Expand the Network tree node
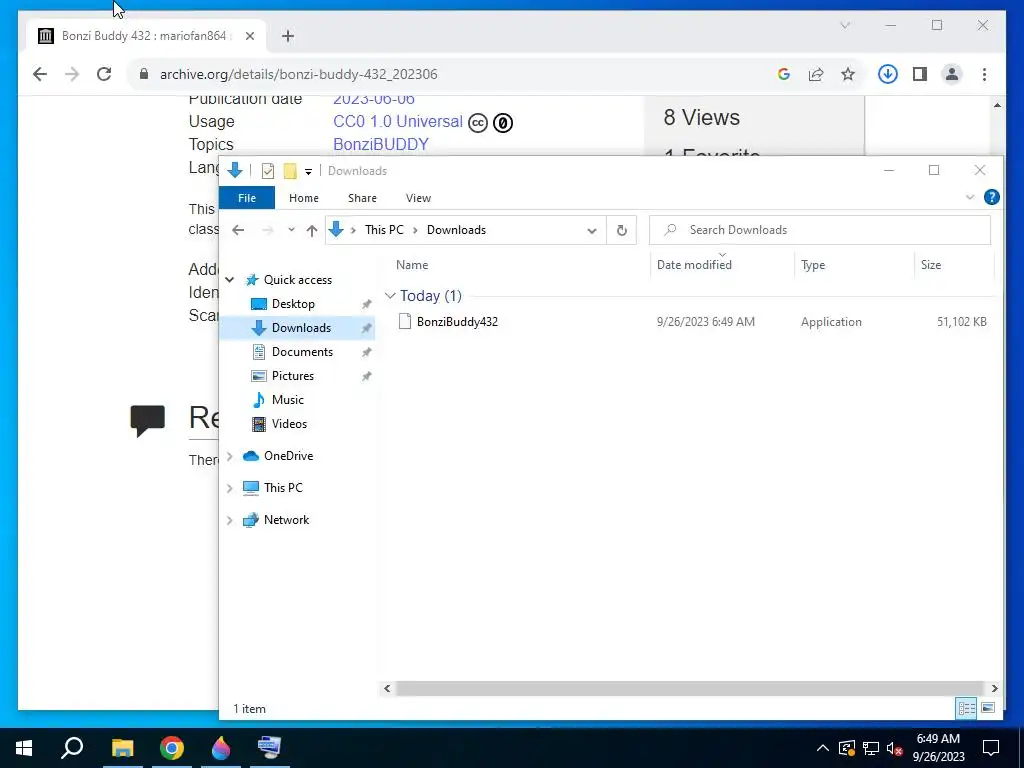The image size is (1024, 768). pos(229,520)
